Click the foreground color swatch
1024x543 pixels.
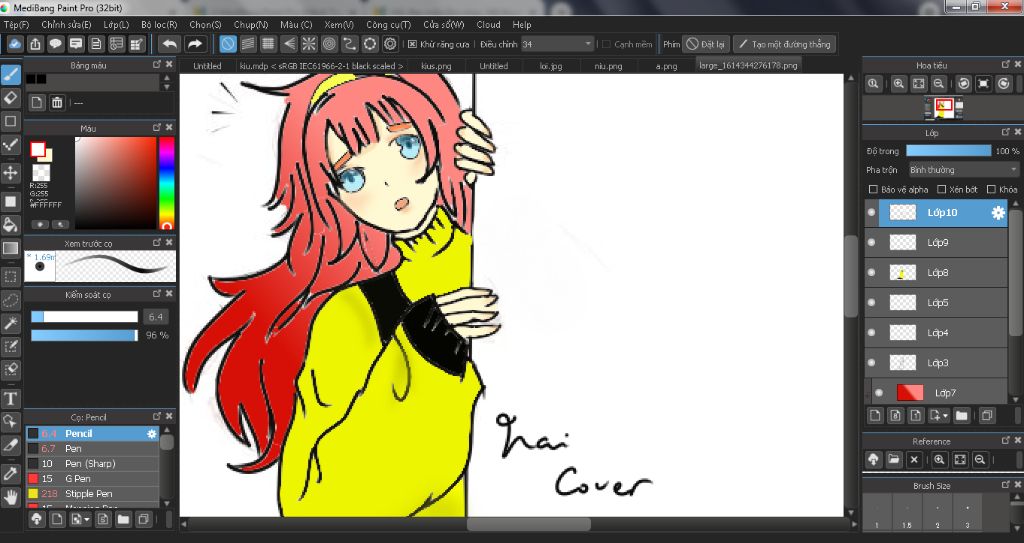pos(37,149)
